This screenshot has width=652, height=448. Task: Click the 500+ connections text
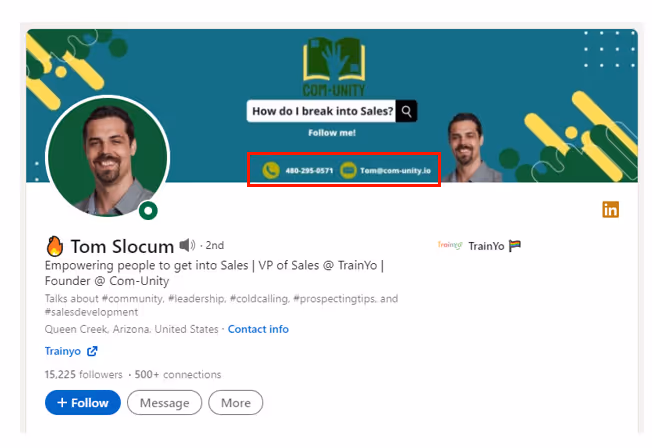point(178,374)
